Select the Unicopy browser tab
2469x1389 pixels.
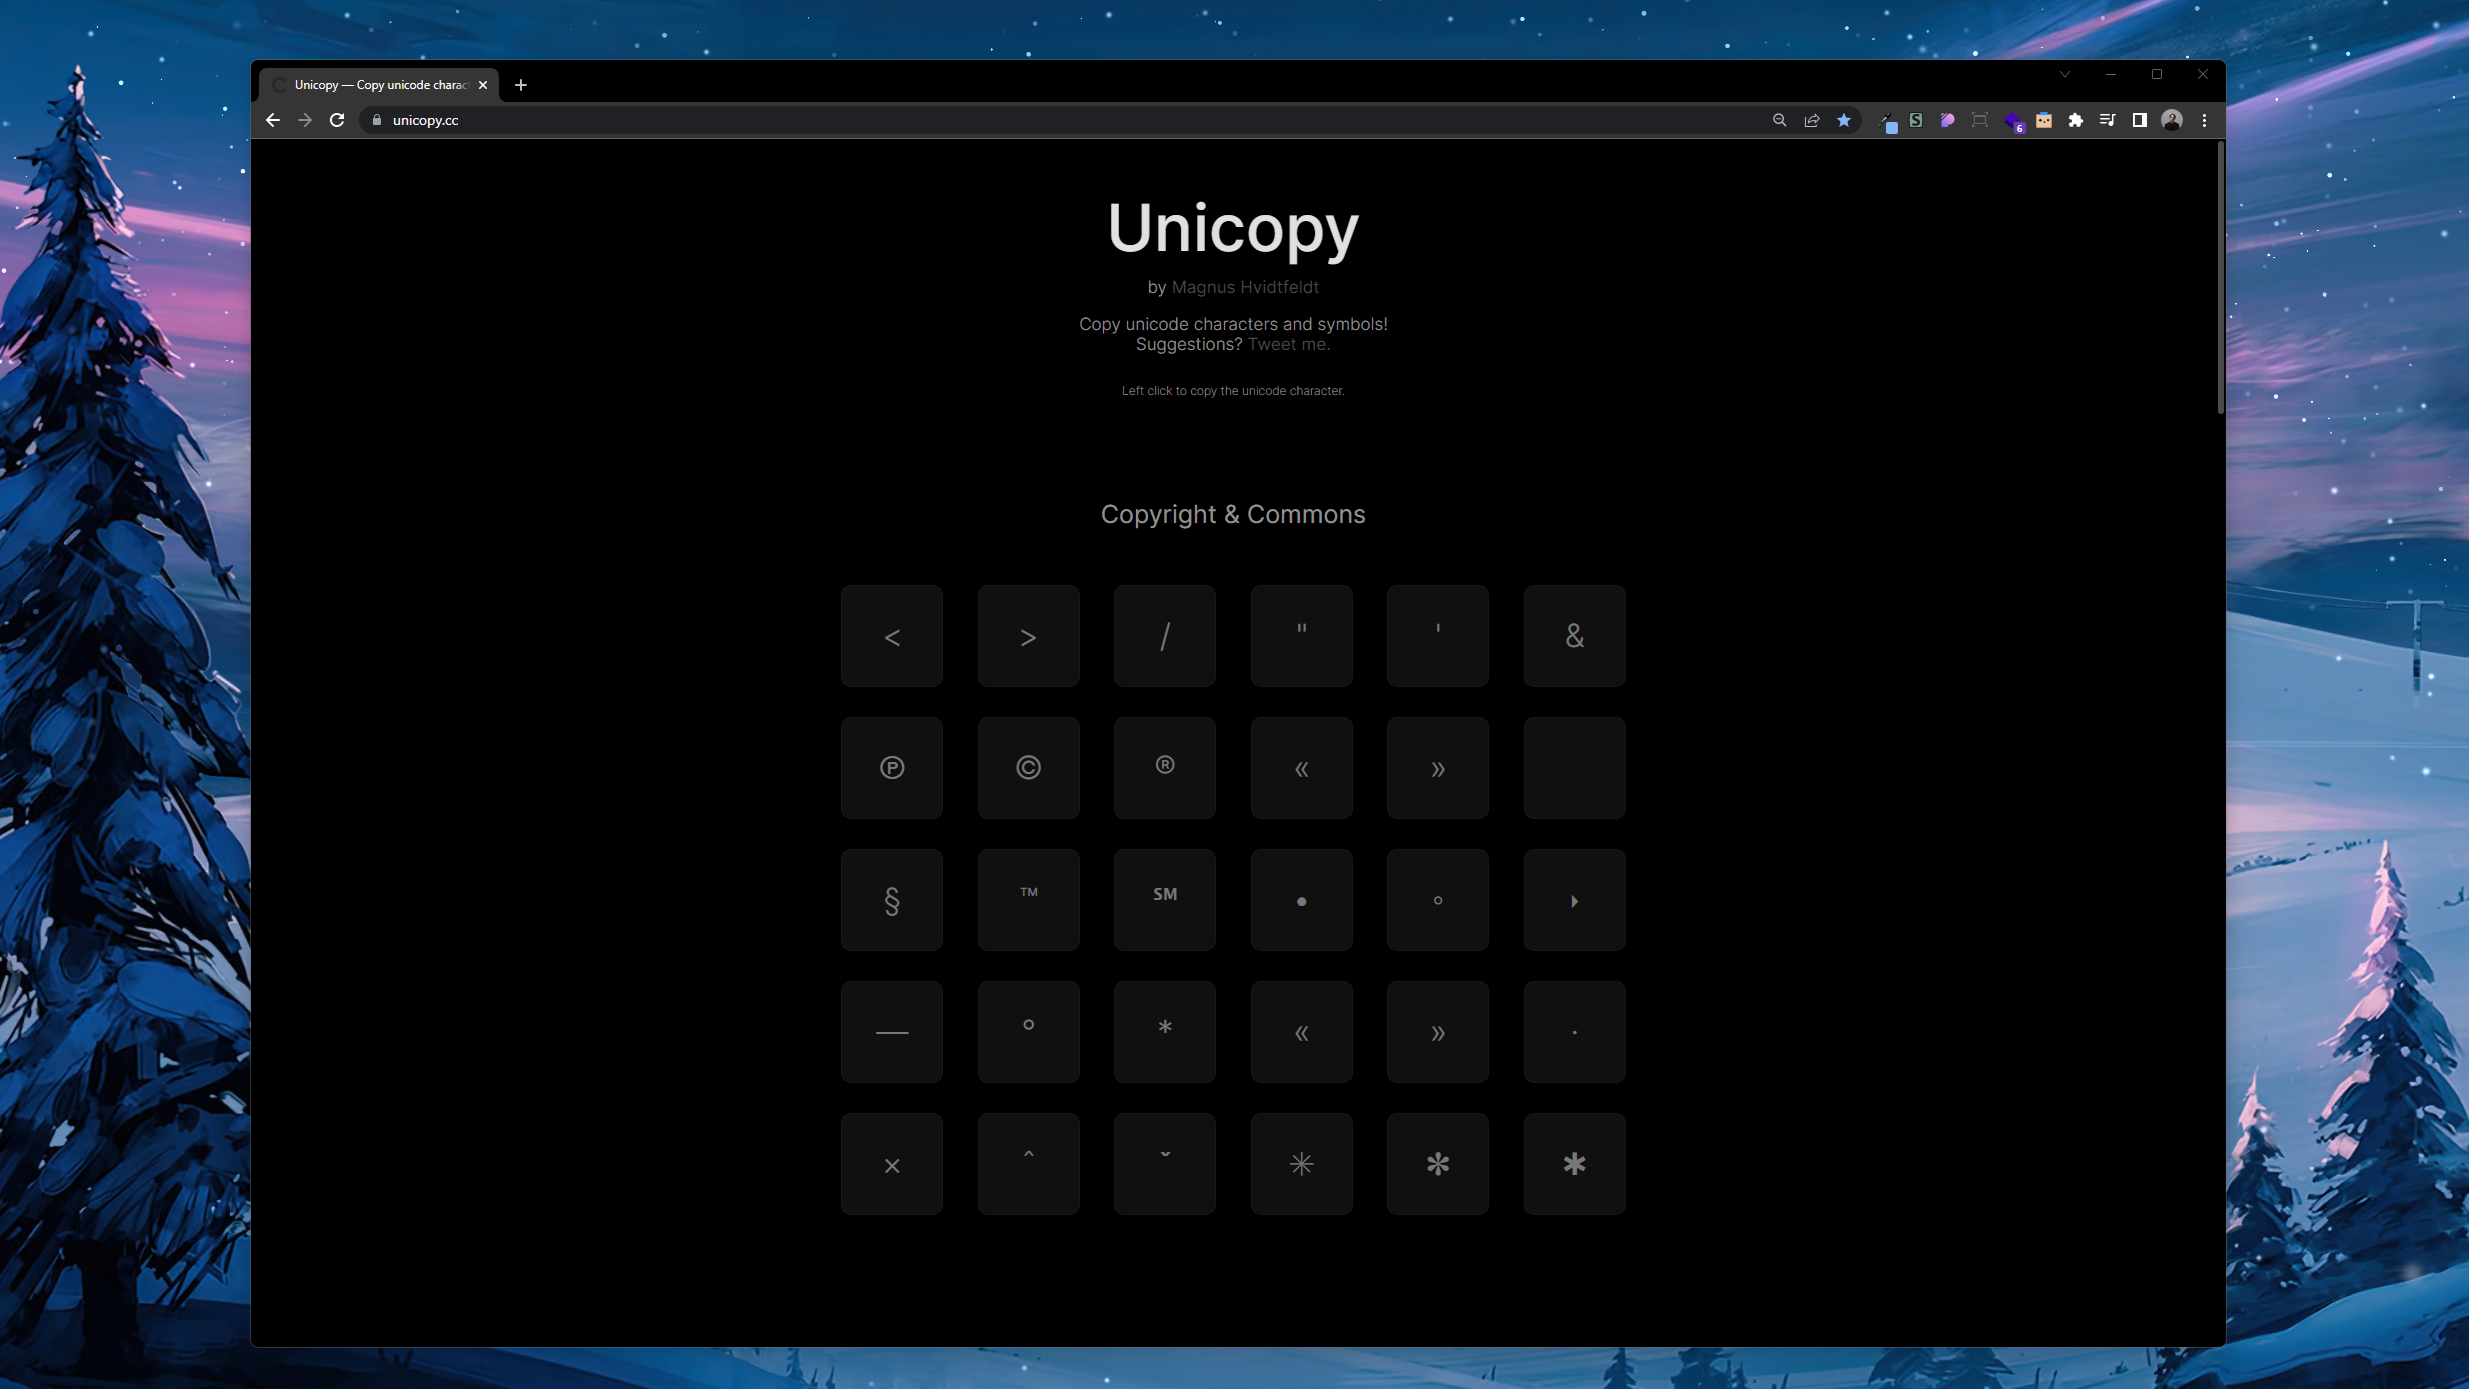point(379,85)
